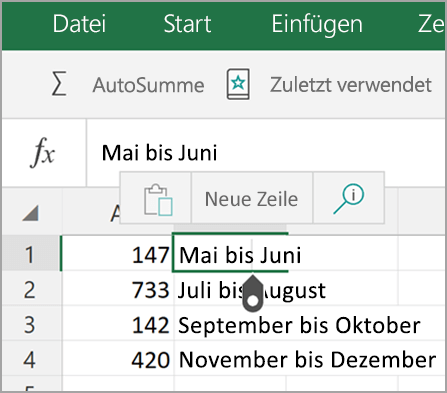This screenshot has width=447, height=393.
Task: Click the cell Mai bis Juni
Action: tap(230, 253)
